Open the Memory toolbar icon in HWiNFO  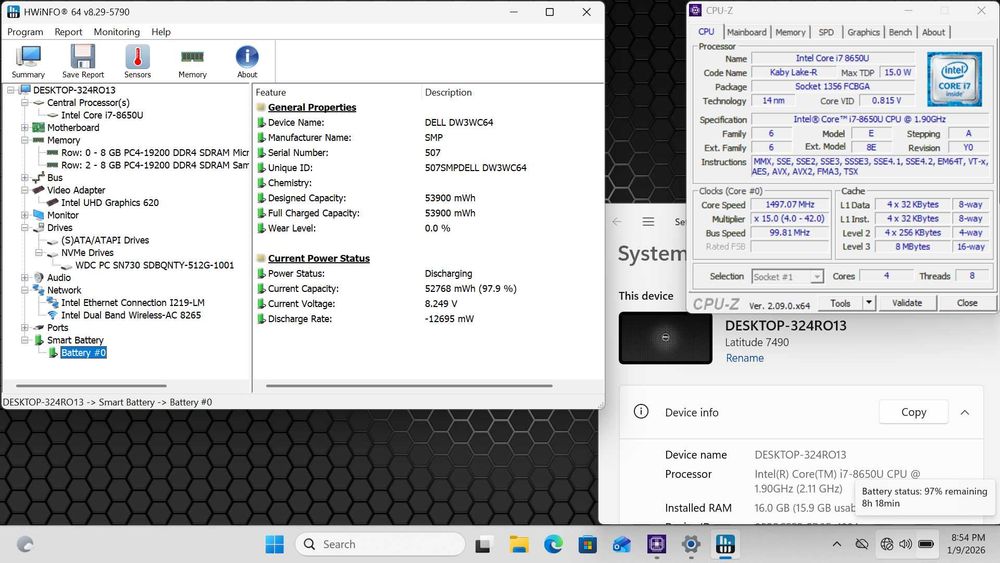coord(192,62)
